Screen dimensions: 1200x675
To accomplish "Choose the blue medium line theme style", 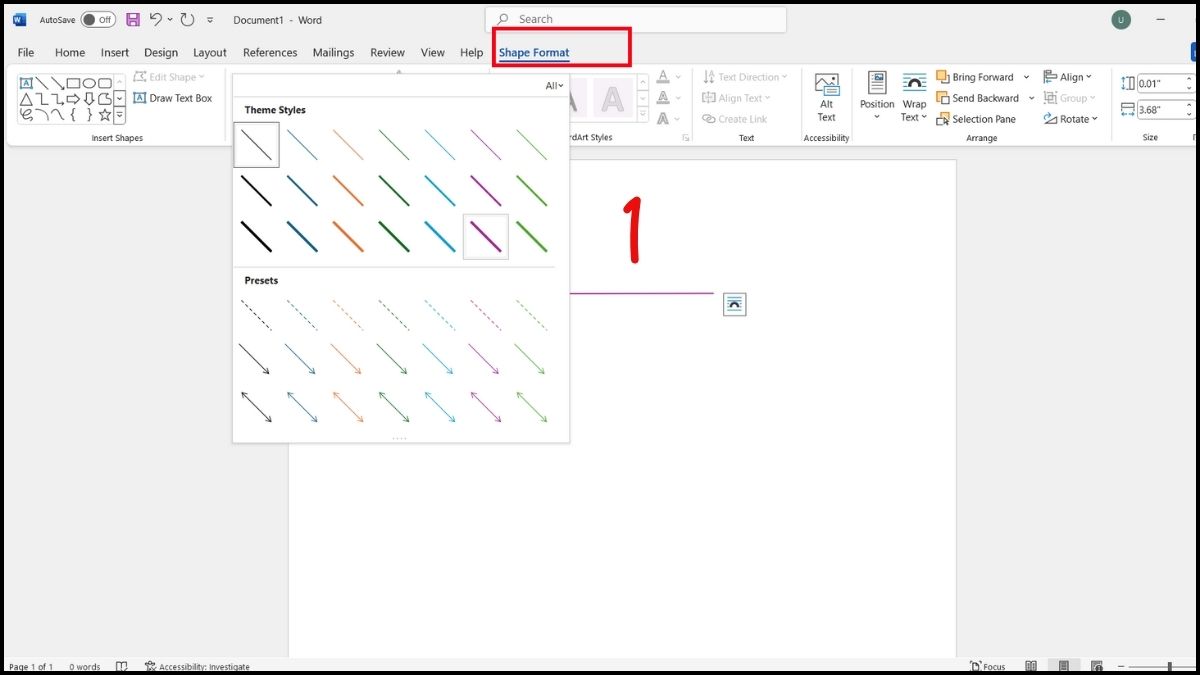I will click(x=302, y=191).
